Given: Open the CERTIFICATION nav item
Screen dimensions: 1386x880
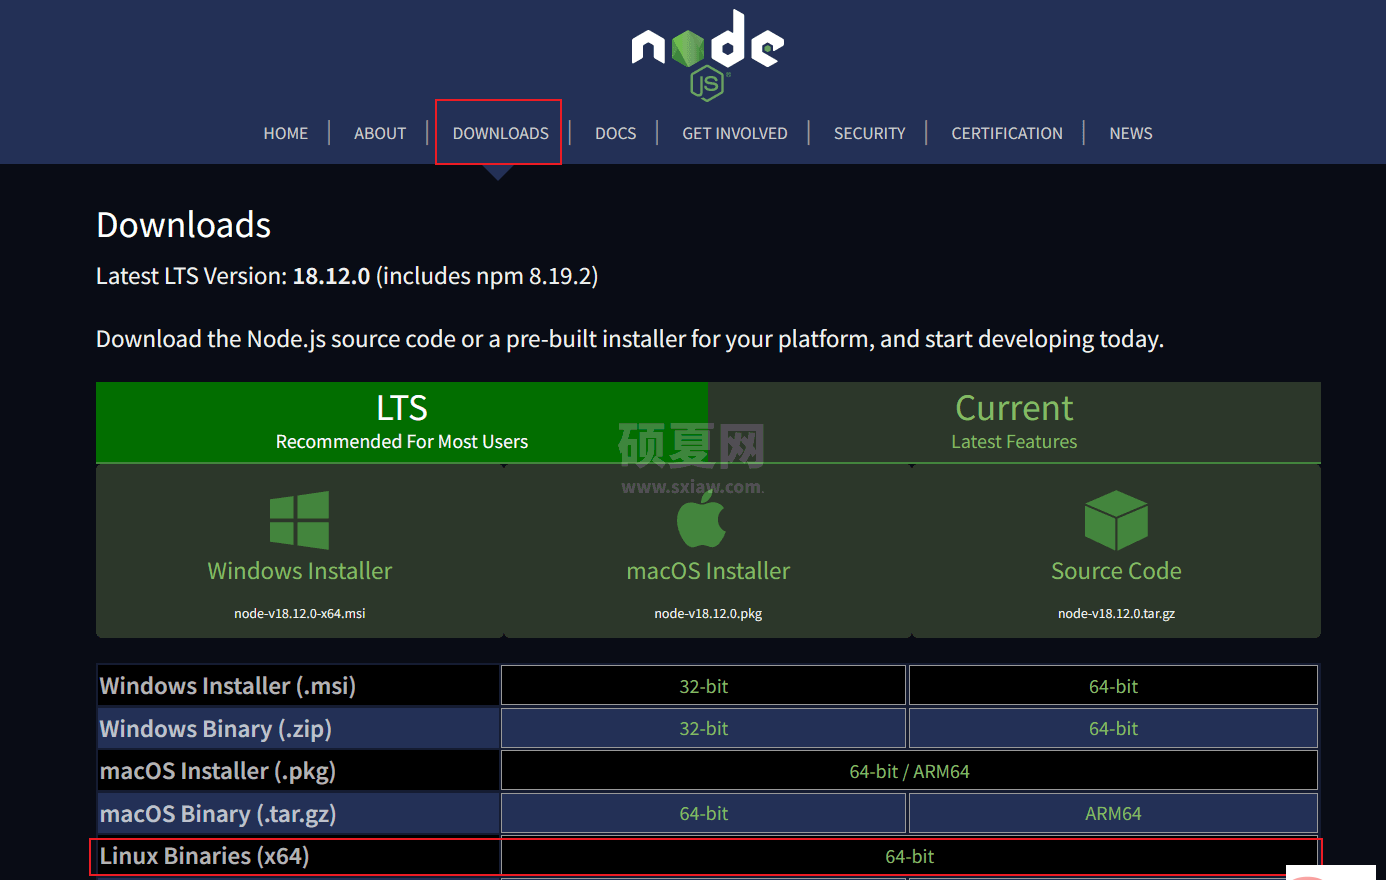Looking at the screenshot, I should pyautogui.click(x=1007, y=133).
